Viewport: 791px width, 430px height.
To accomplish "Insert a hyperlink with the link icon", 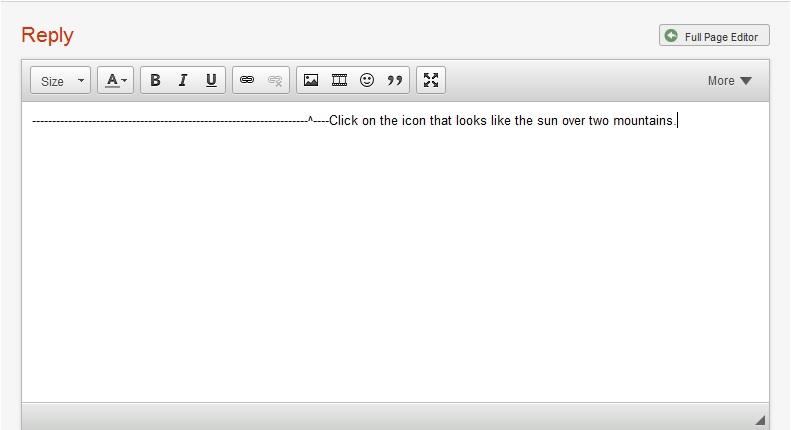I will coord(247,81).
